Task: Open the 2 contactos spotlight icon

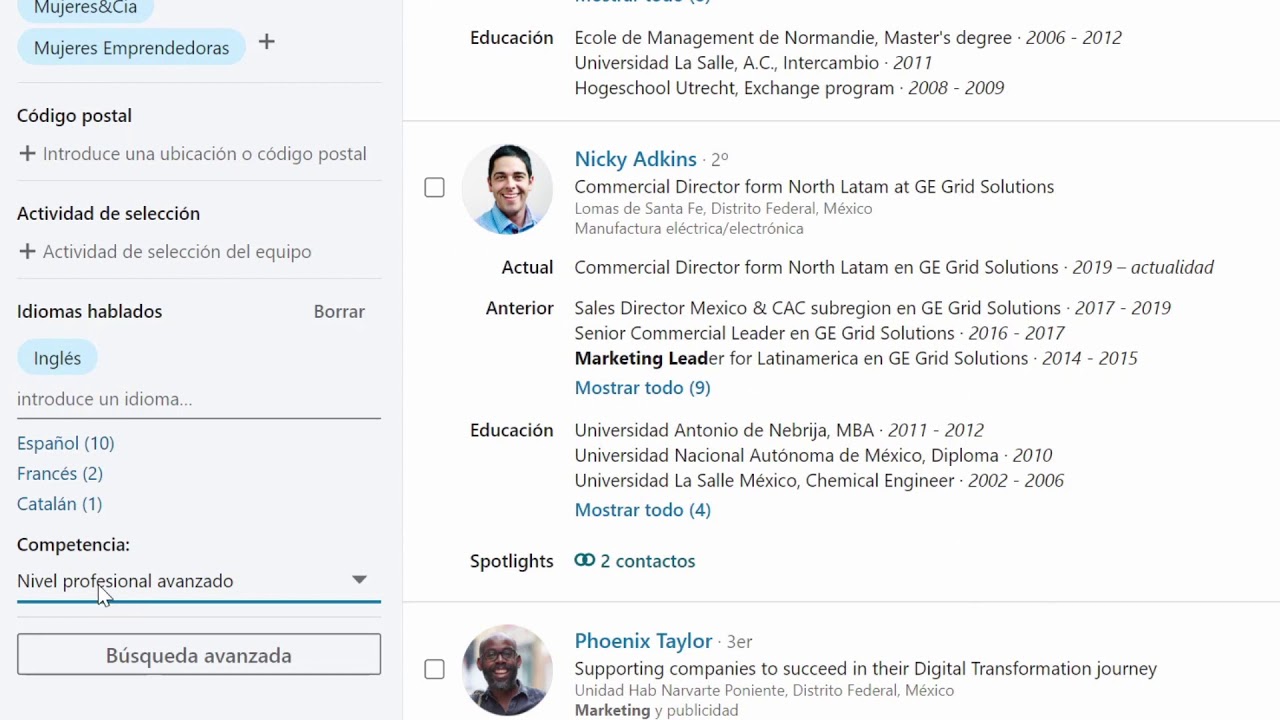Action: tap(584, 560)
